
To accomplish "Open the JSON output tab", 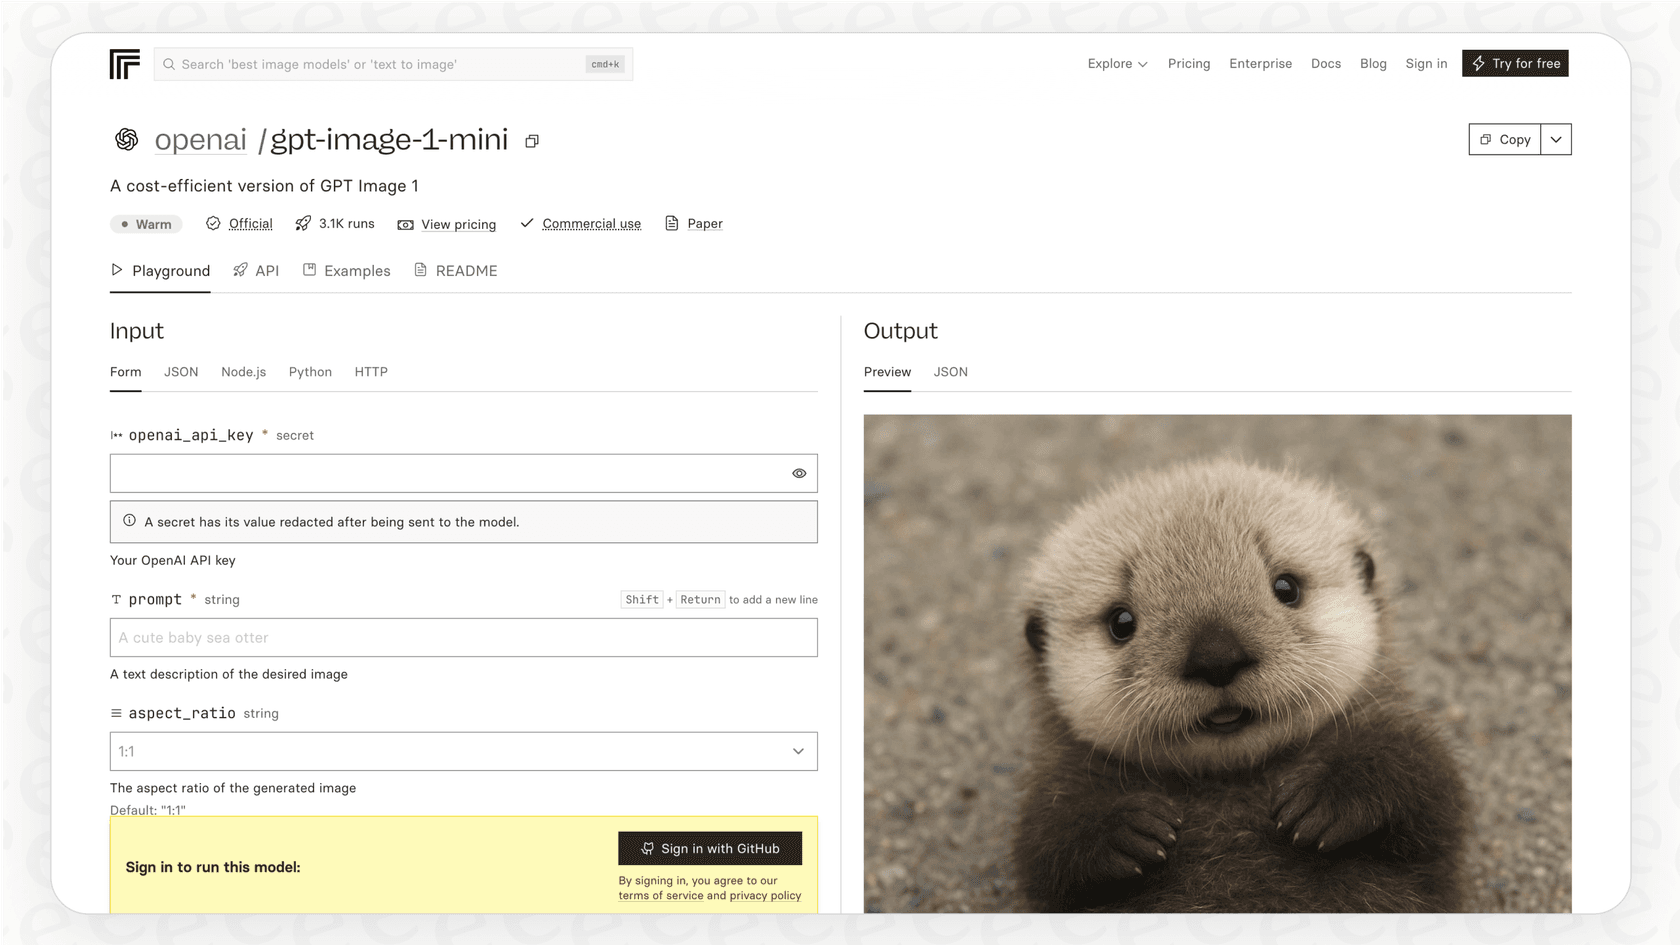I will (x=950, y=371).
